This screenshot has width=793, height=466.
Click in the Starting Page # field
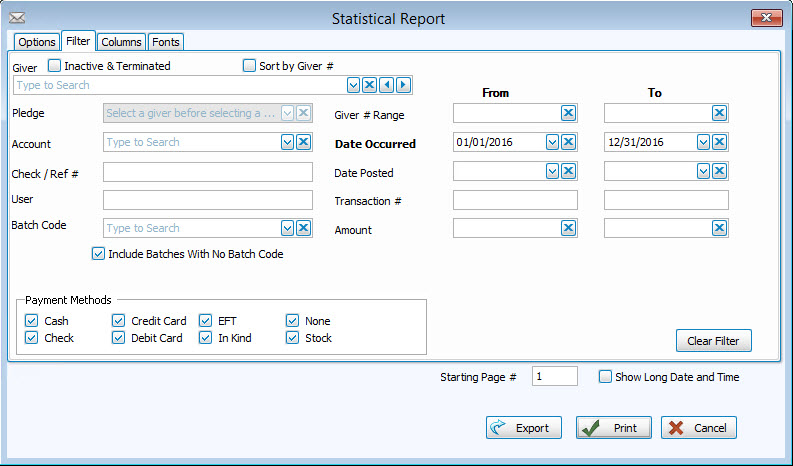(x=554, y=377)
